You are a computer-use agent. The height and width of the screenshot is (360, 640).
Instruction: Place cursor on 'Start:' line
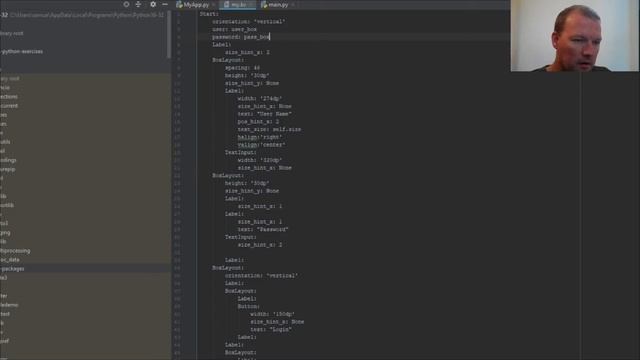(x=209, y=14)
